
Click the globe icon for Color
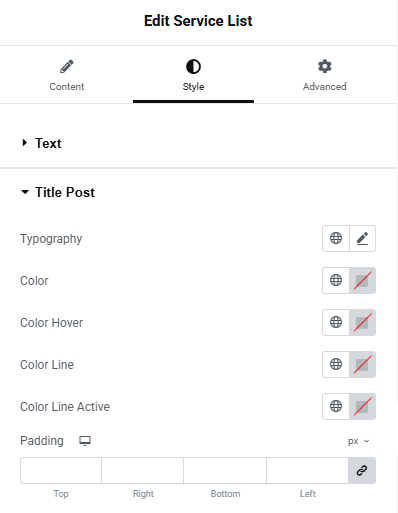point(336,280)
